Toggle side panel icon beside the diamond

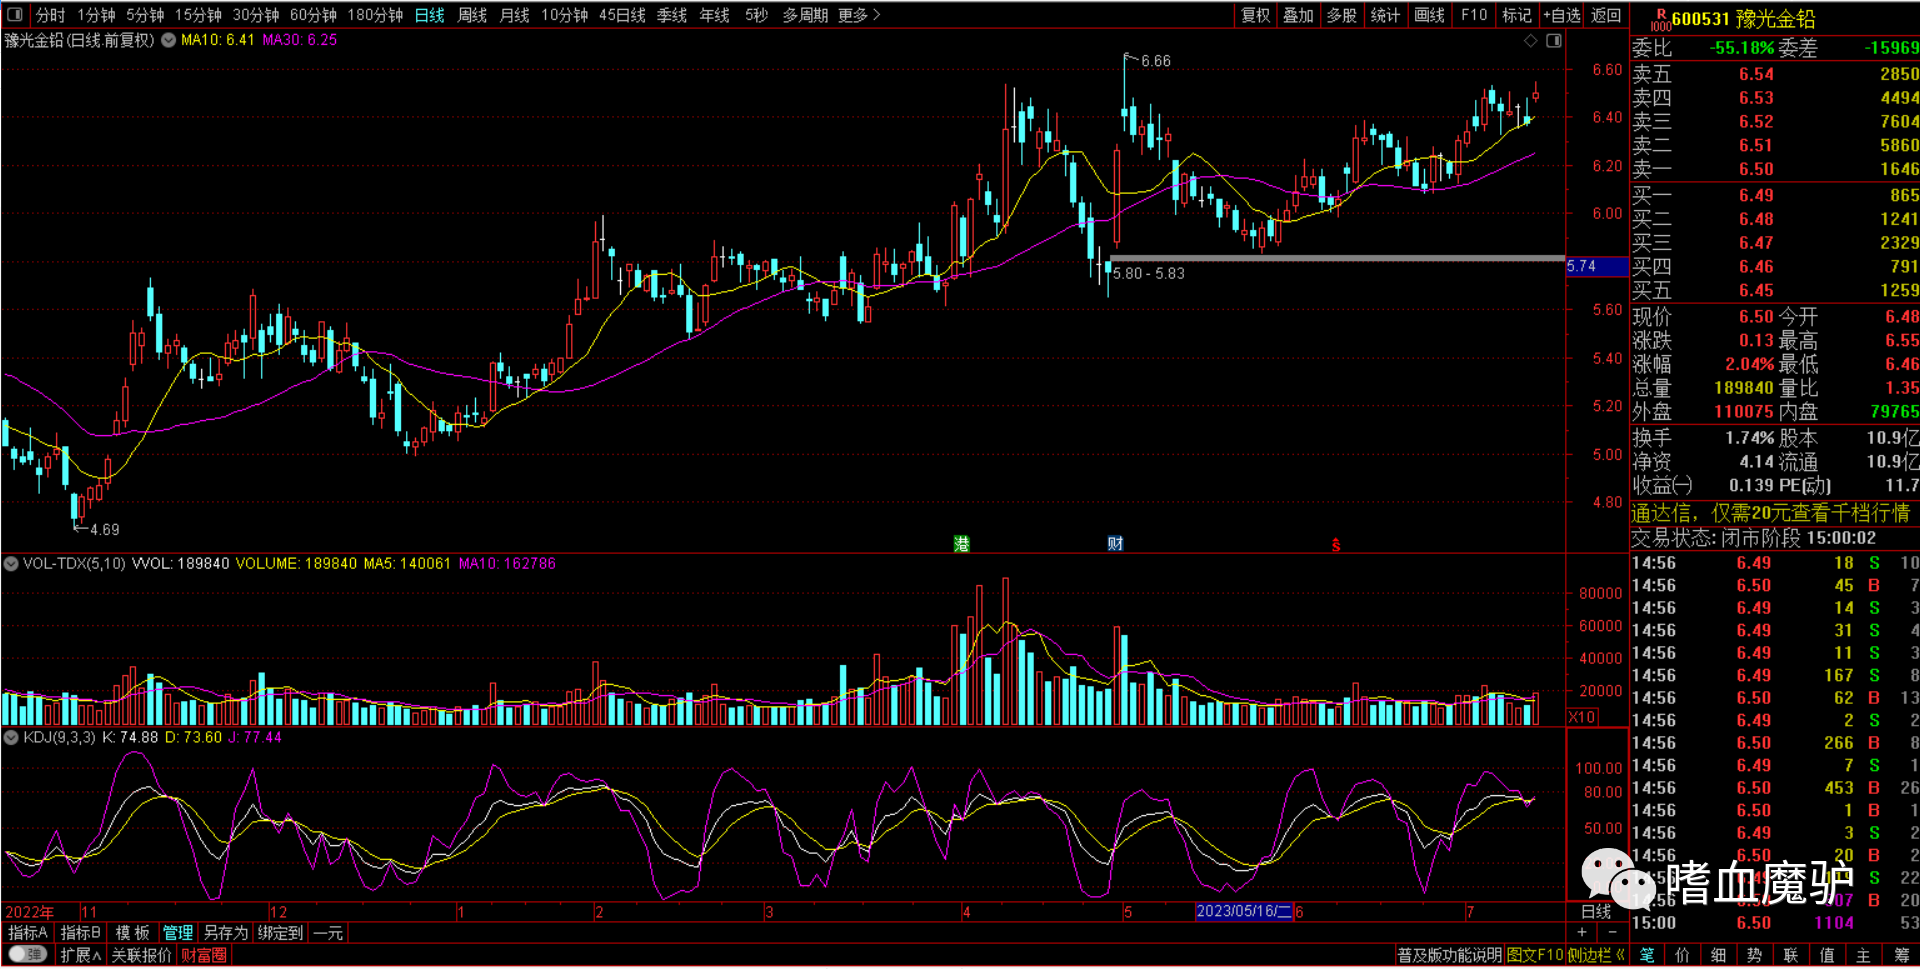pyautogui.click(x=1554, y=41)
